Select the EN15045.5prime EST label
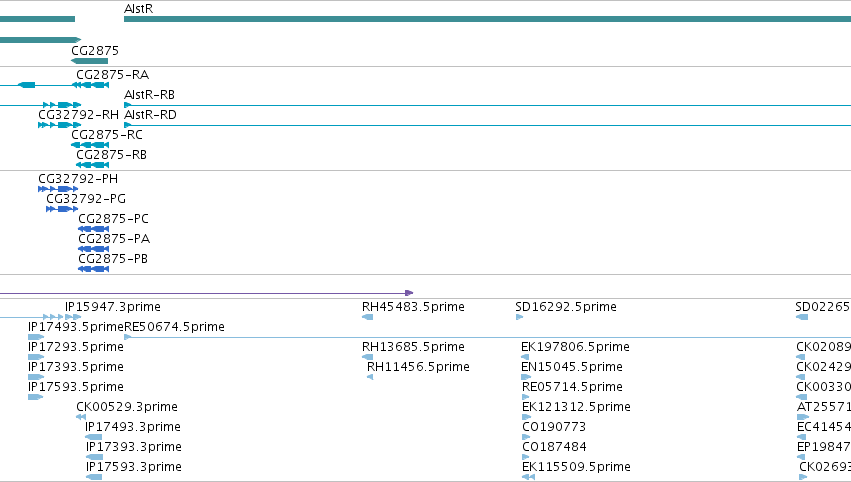851x482 pixels. 571,367
